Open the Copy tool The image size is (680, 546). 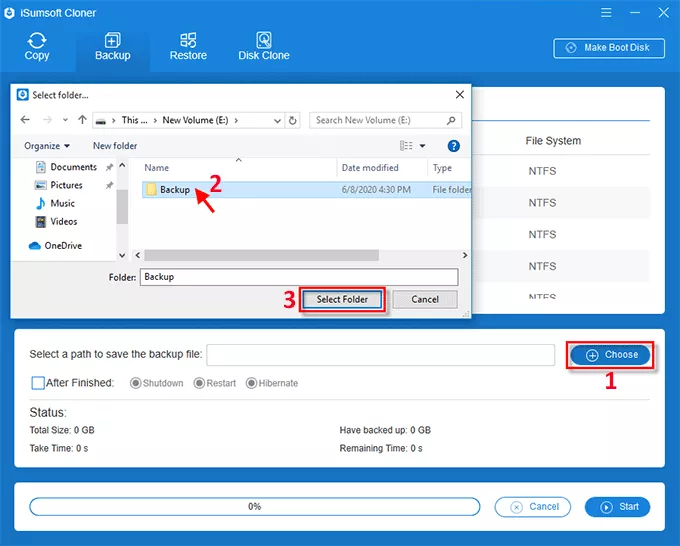tap(37, 46)
